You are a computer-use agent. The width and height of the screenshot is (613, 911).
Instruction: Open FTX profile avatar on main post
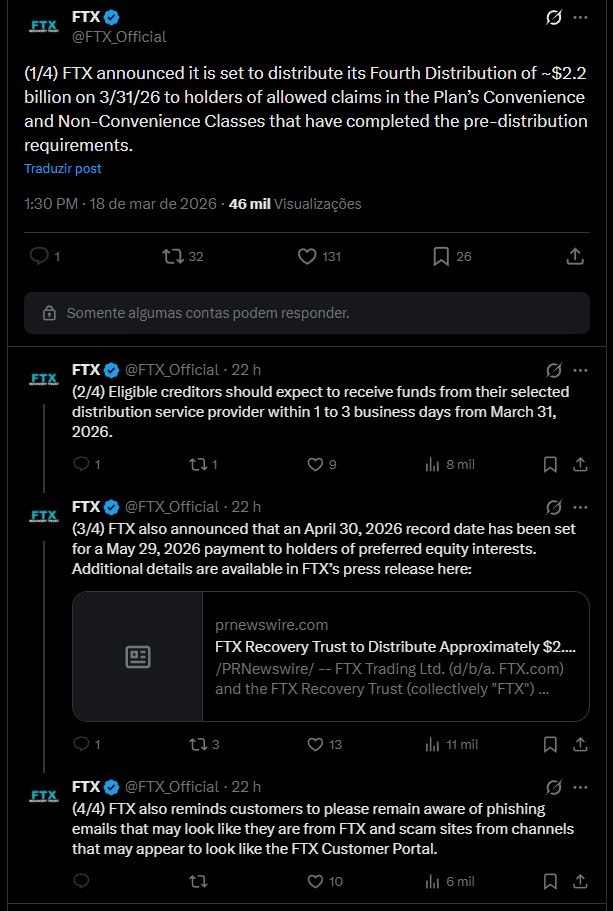(43, 27)
